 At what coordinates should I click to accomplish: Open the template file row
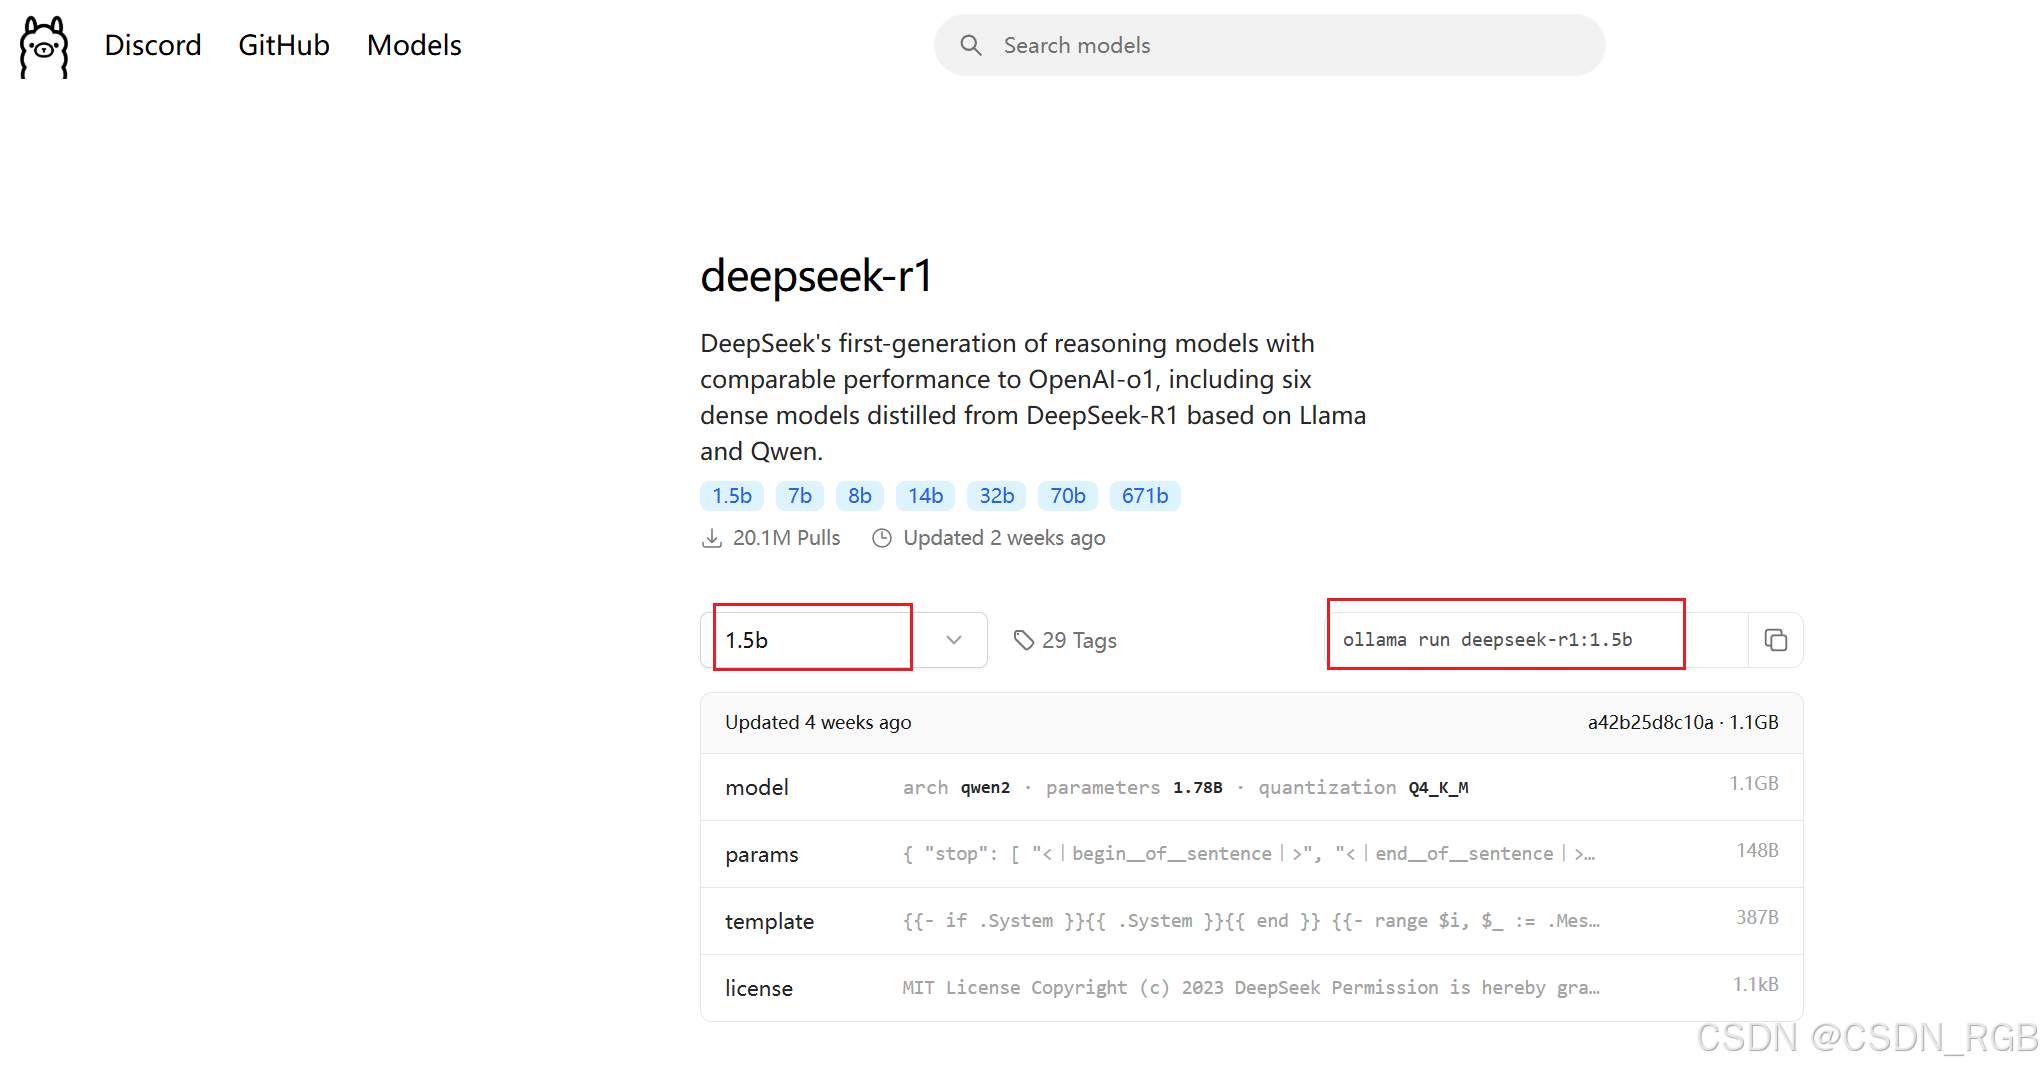coord(1251,921)
